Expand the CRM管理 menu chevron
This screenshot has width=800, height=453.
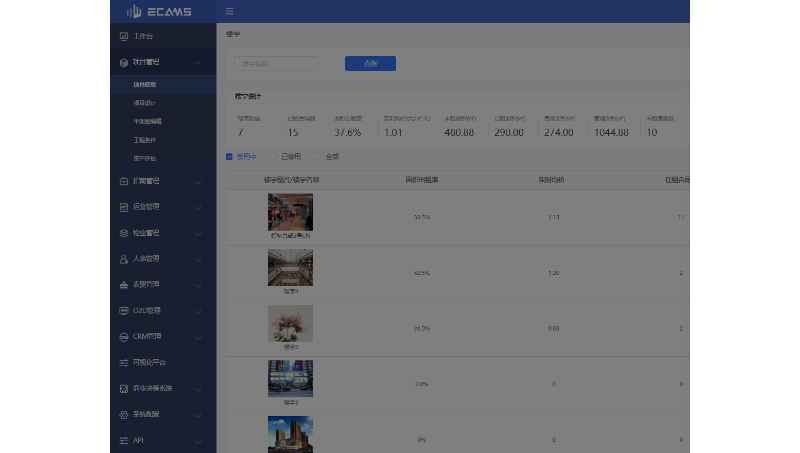(198, 336)
